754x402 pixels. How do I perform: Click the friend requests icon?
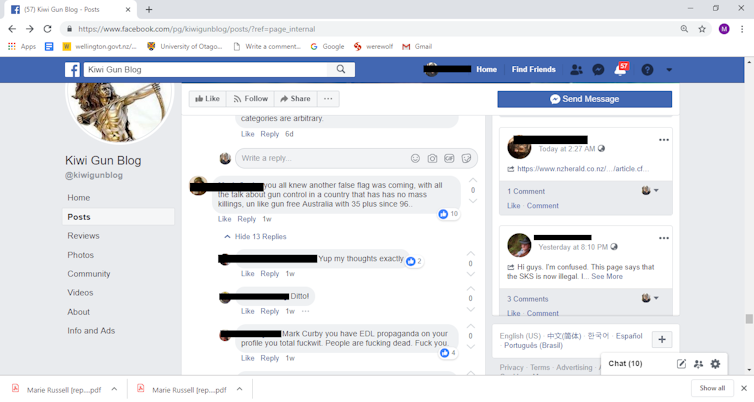[576, 70]
